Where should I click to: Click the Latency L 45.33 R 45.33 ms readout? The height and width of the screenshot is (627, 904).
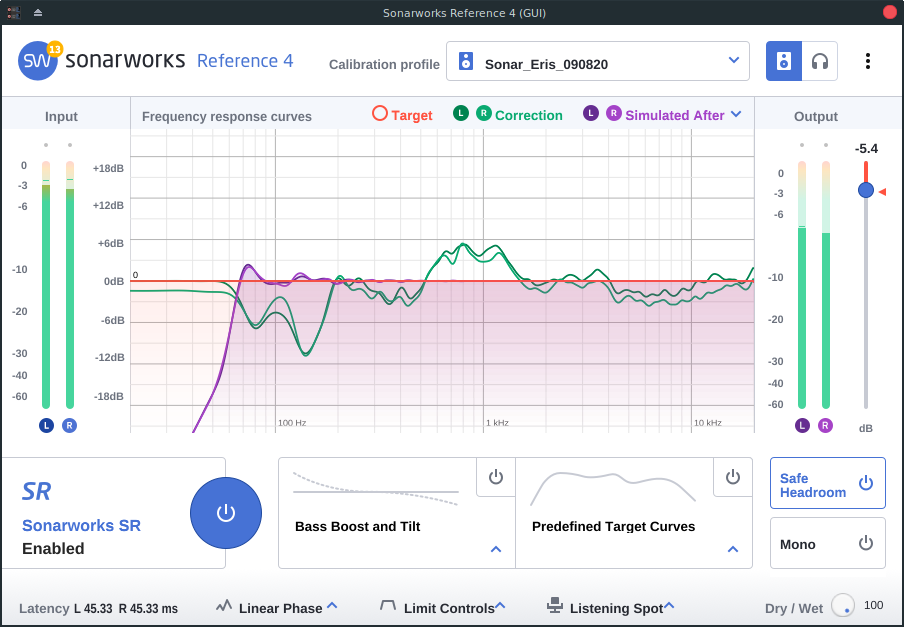(99, 609)
